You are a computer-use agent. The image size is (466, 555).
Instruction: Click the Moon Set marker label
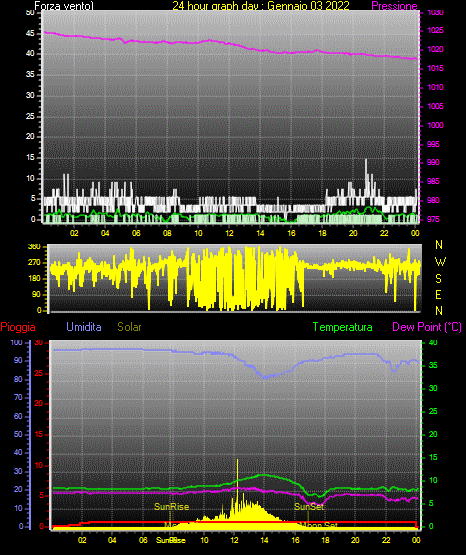pyautogui.click(x=318, y=525)
